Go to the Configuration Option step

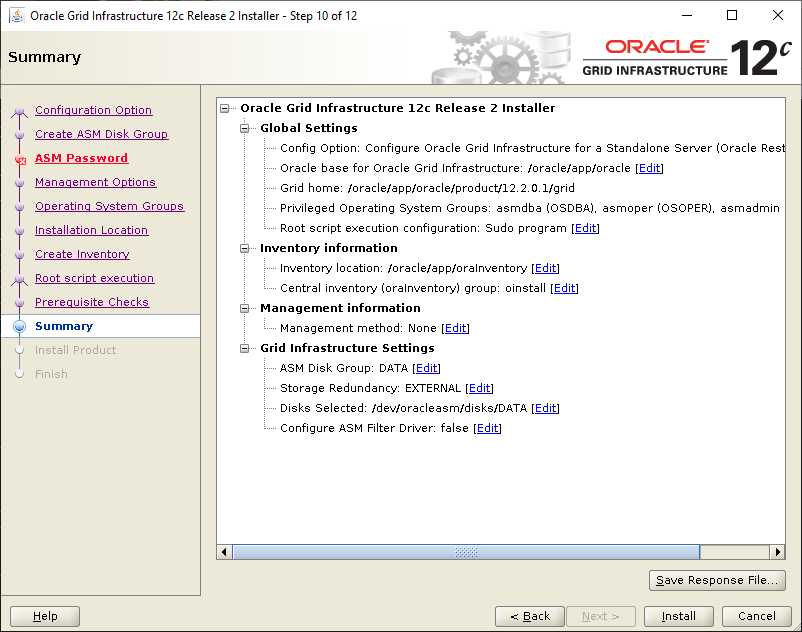(x=93, y=110)
